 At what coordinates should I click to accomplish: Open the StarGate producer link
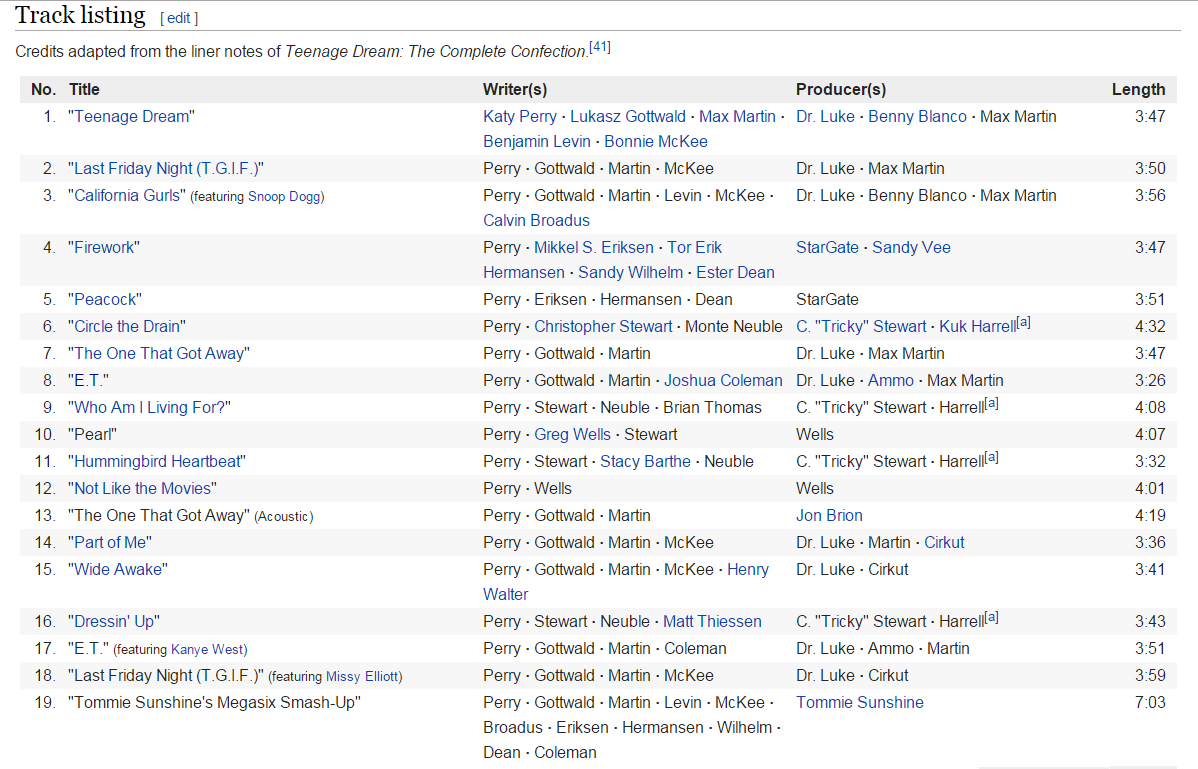tap(827, 247)
